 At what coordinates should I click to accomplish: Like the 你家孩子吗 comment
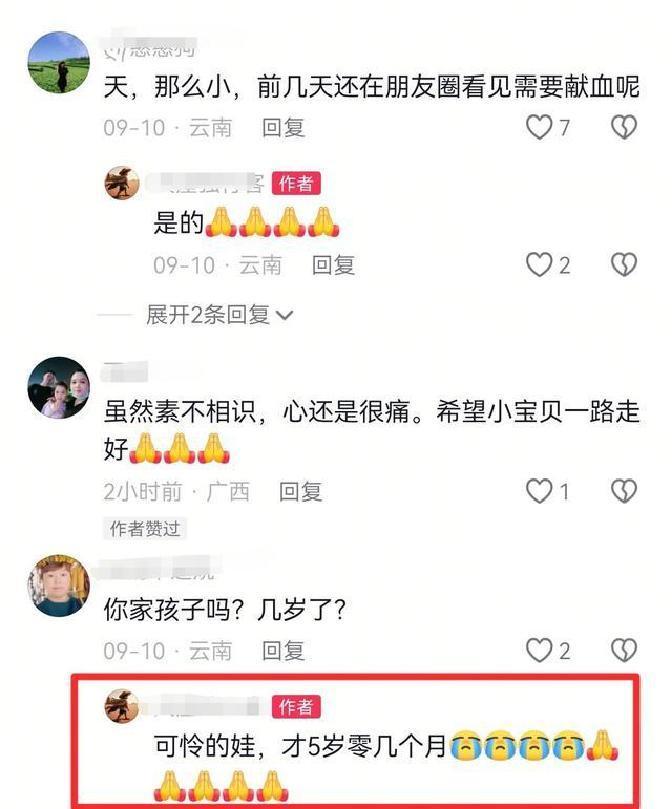pyautogui.click(x=539, y=650)
